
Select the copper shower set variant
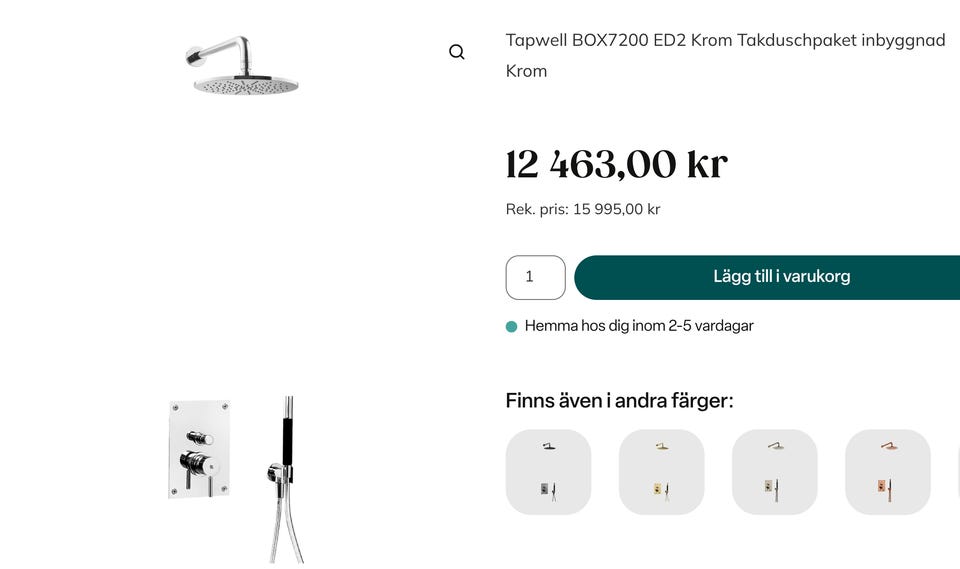tap(887, 472)
